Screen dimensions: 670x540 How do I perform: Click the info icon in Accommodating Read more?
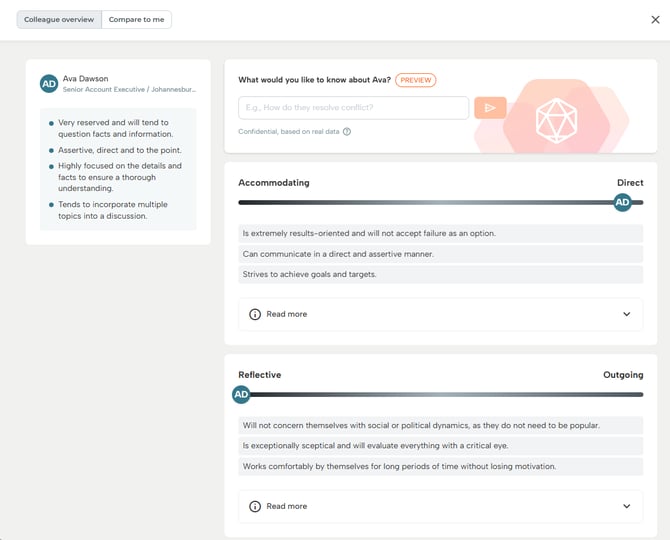(255, 314)
